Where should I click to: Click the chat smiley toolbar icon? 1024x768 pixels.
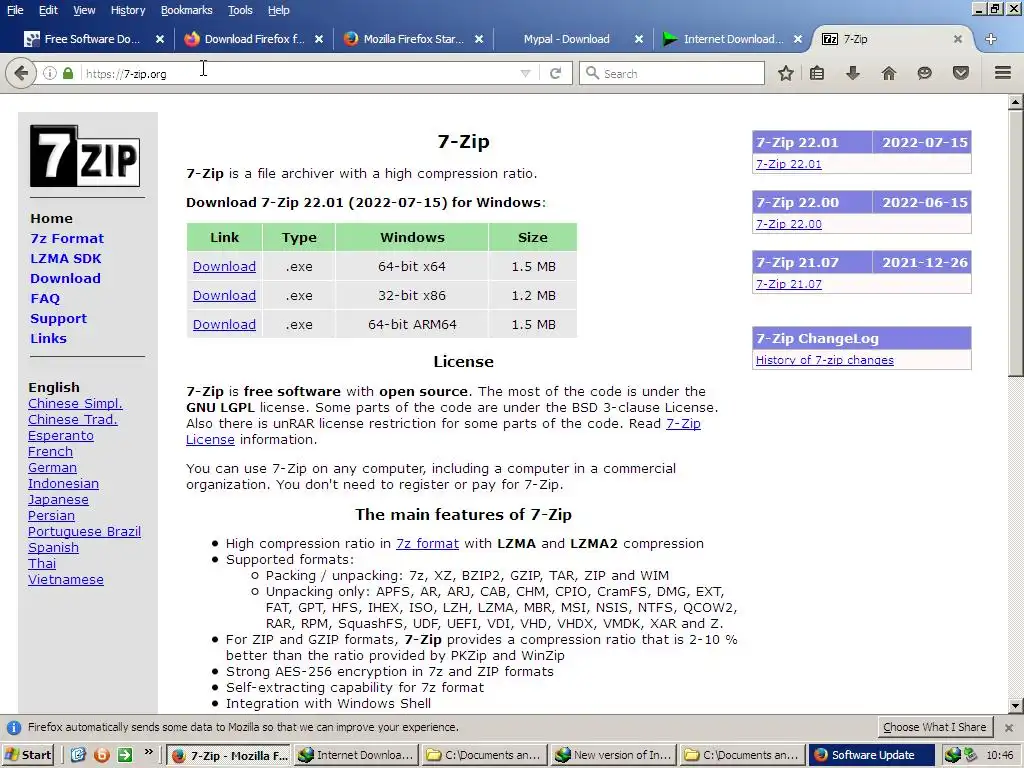tap(924, 73)
